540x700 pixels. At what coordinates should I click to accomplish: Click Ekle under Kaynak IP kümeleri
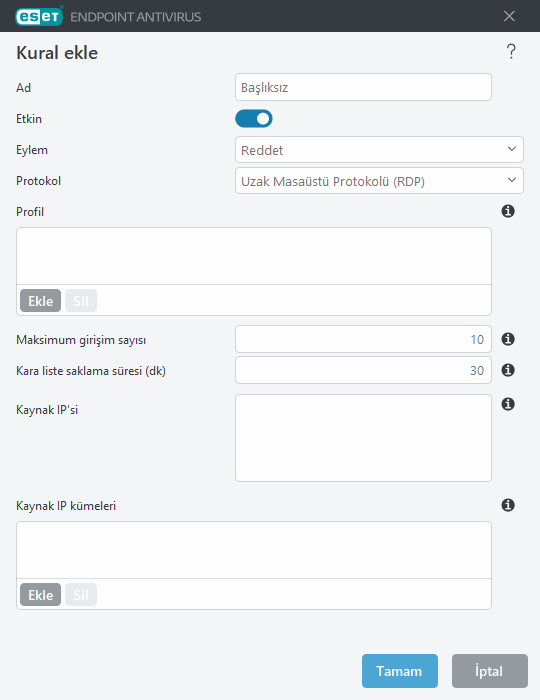pos(41,595)
